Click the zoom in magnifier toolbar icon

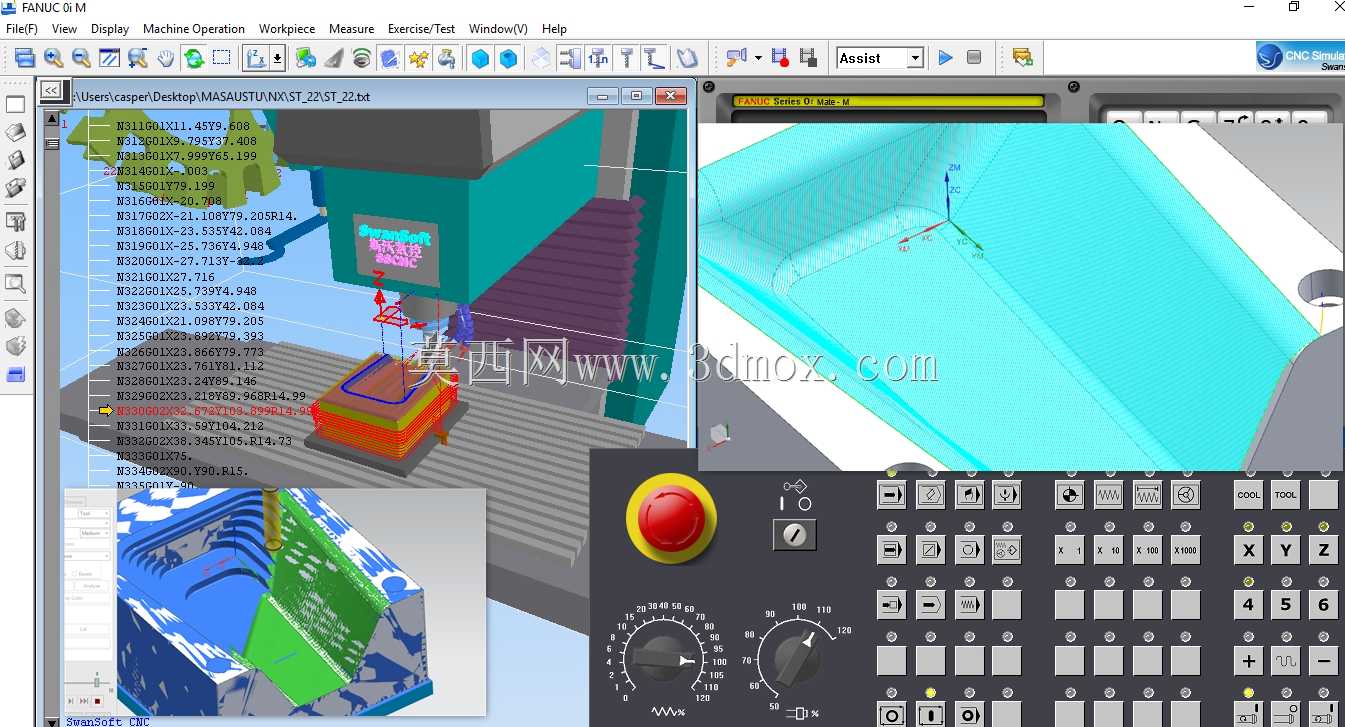tap(53, 58)
